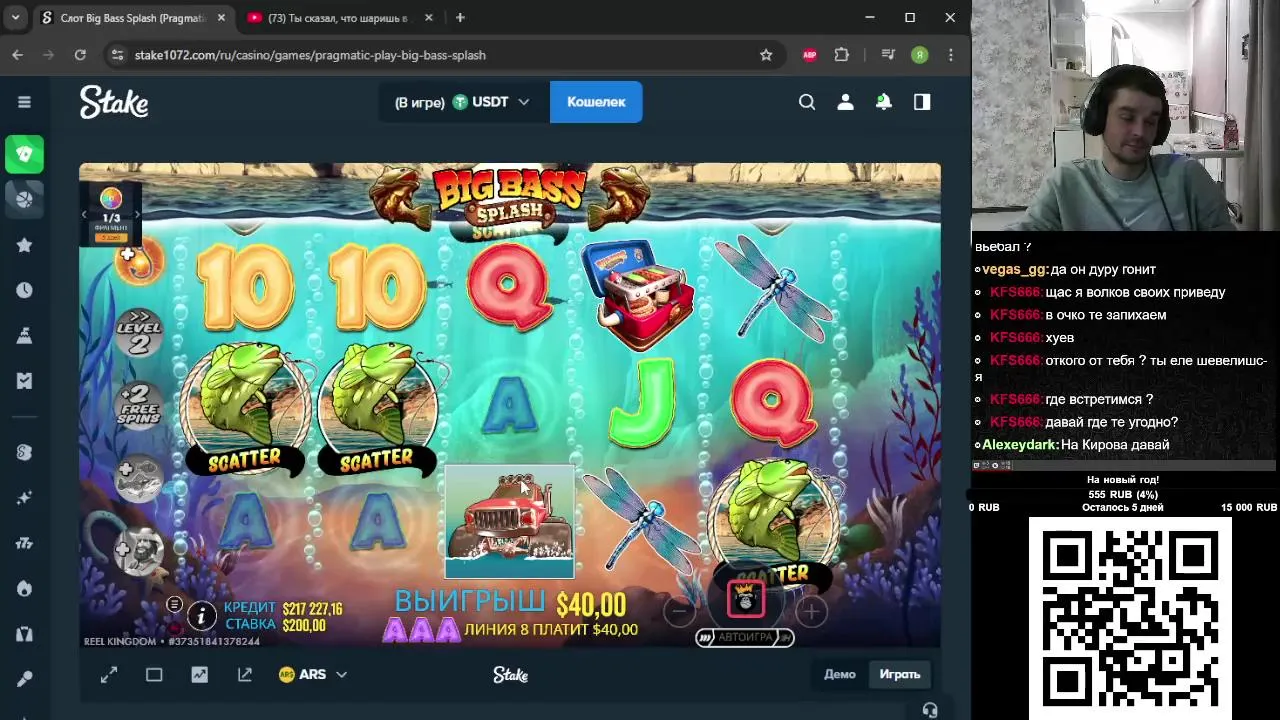
Task: Open the ARS display currency dropdown
Action: [313, 675]
